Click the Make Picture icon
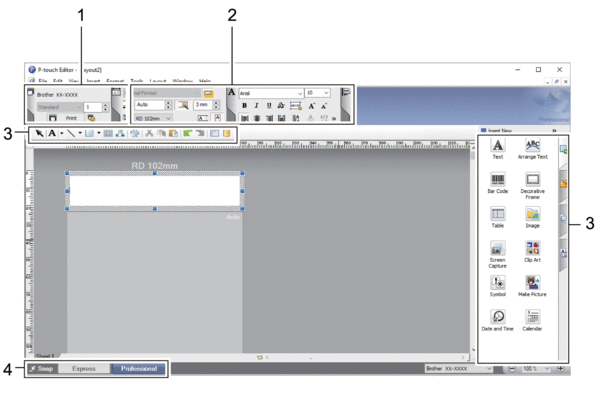The height and width of the screenshot is (399, 601). pos(532,286)
